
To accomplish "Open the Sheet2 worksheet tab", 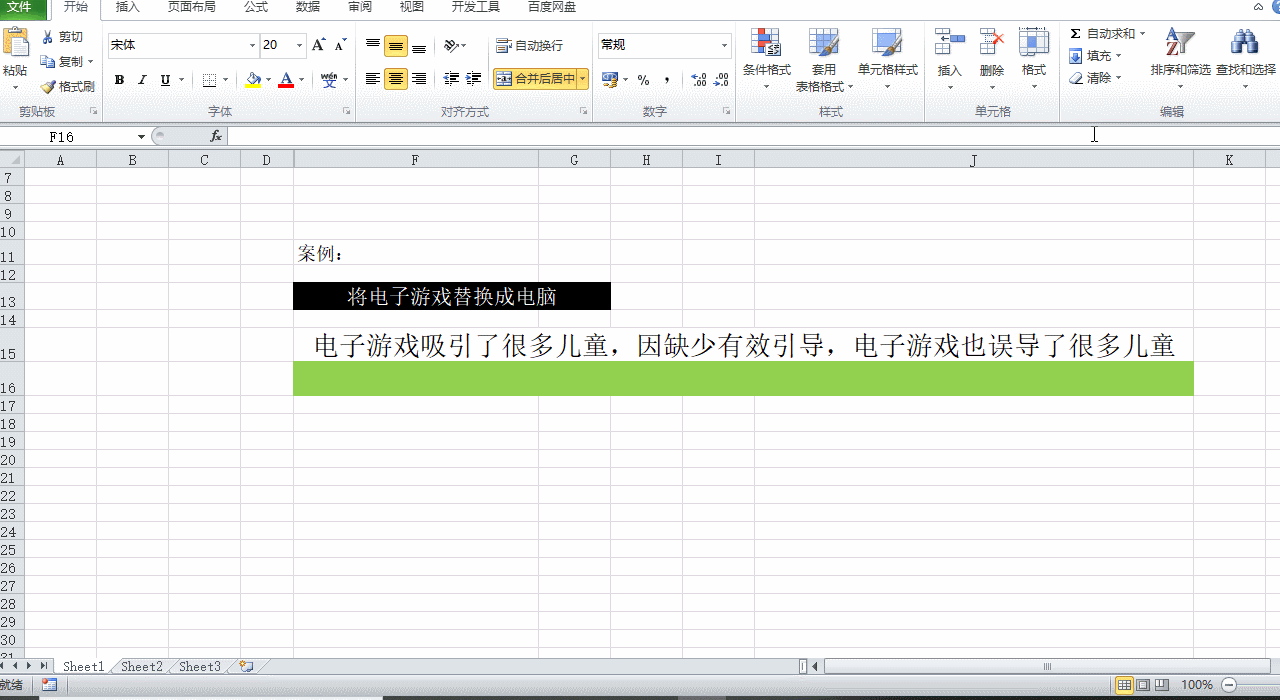I will pos(141,667).
